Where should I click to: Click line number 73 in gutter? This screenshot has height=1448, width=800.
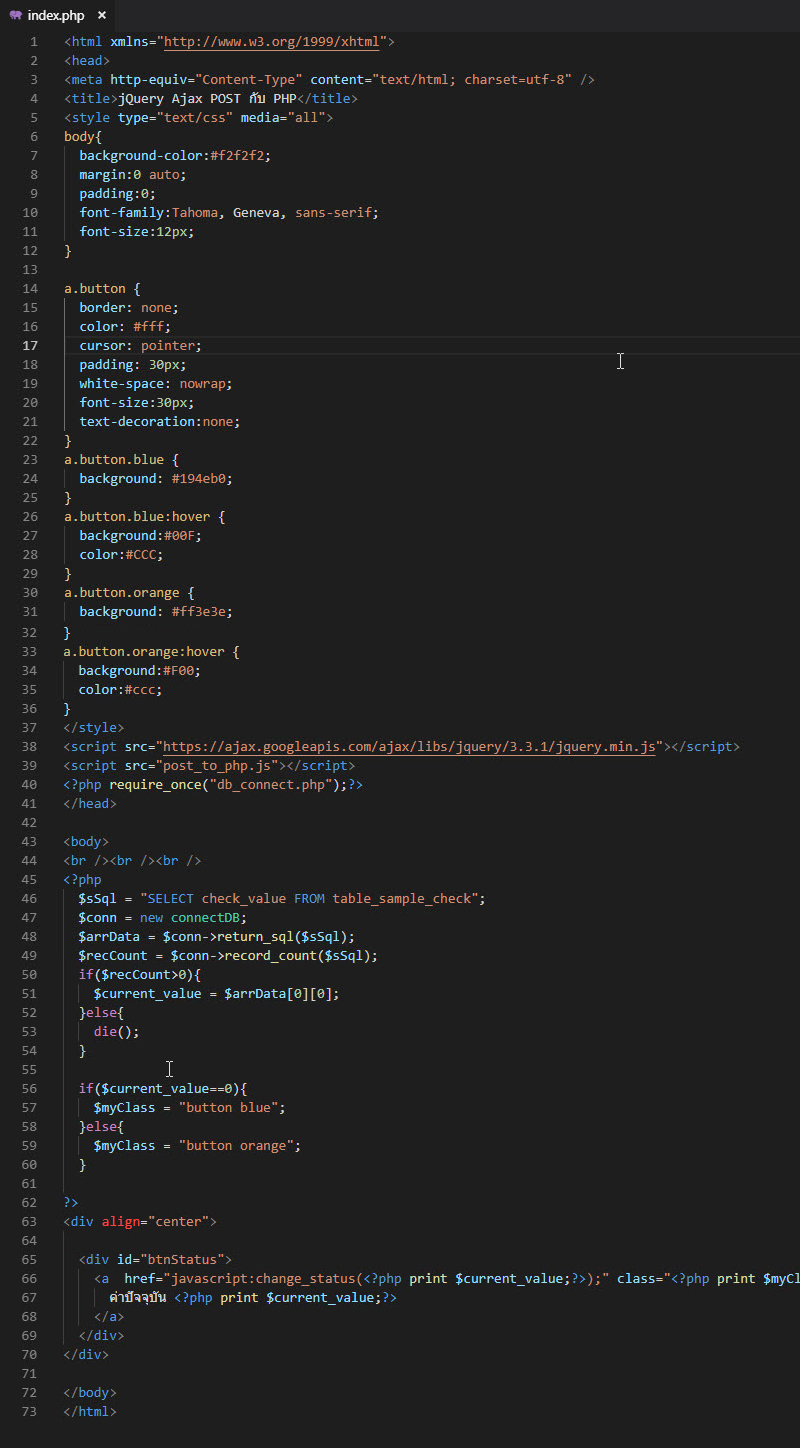coord(31,1412)
